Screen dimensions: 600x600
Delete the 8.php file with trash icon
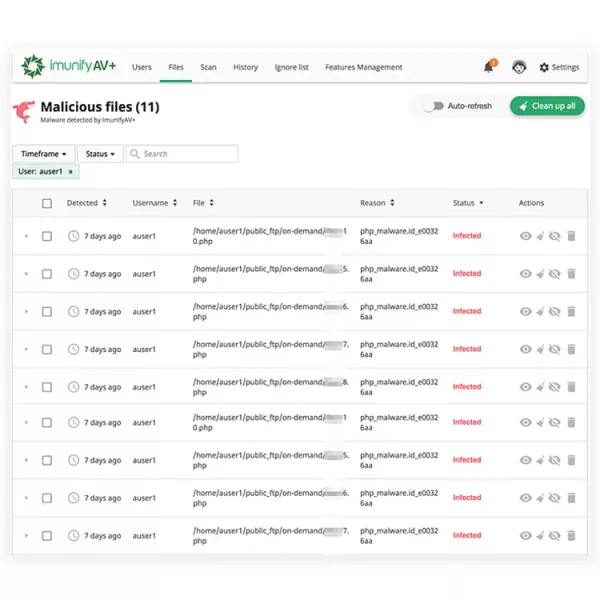571,387
